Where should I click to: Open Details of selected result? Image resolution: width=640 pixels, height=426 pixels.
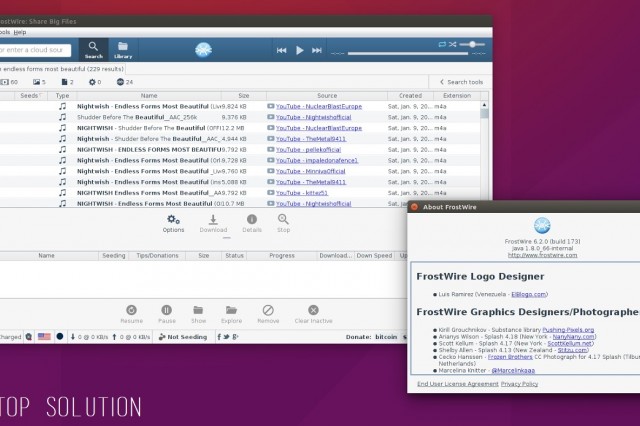(252, 224)
